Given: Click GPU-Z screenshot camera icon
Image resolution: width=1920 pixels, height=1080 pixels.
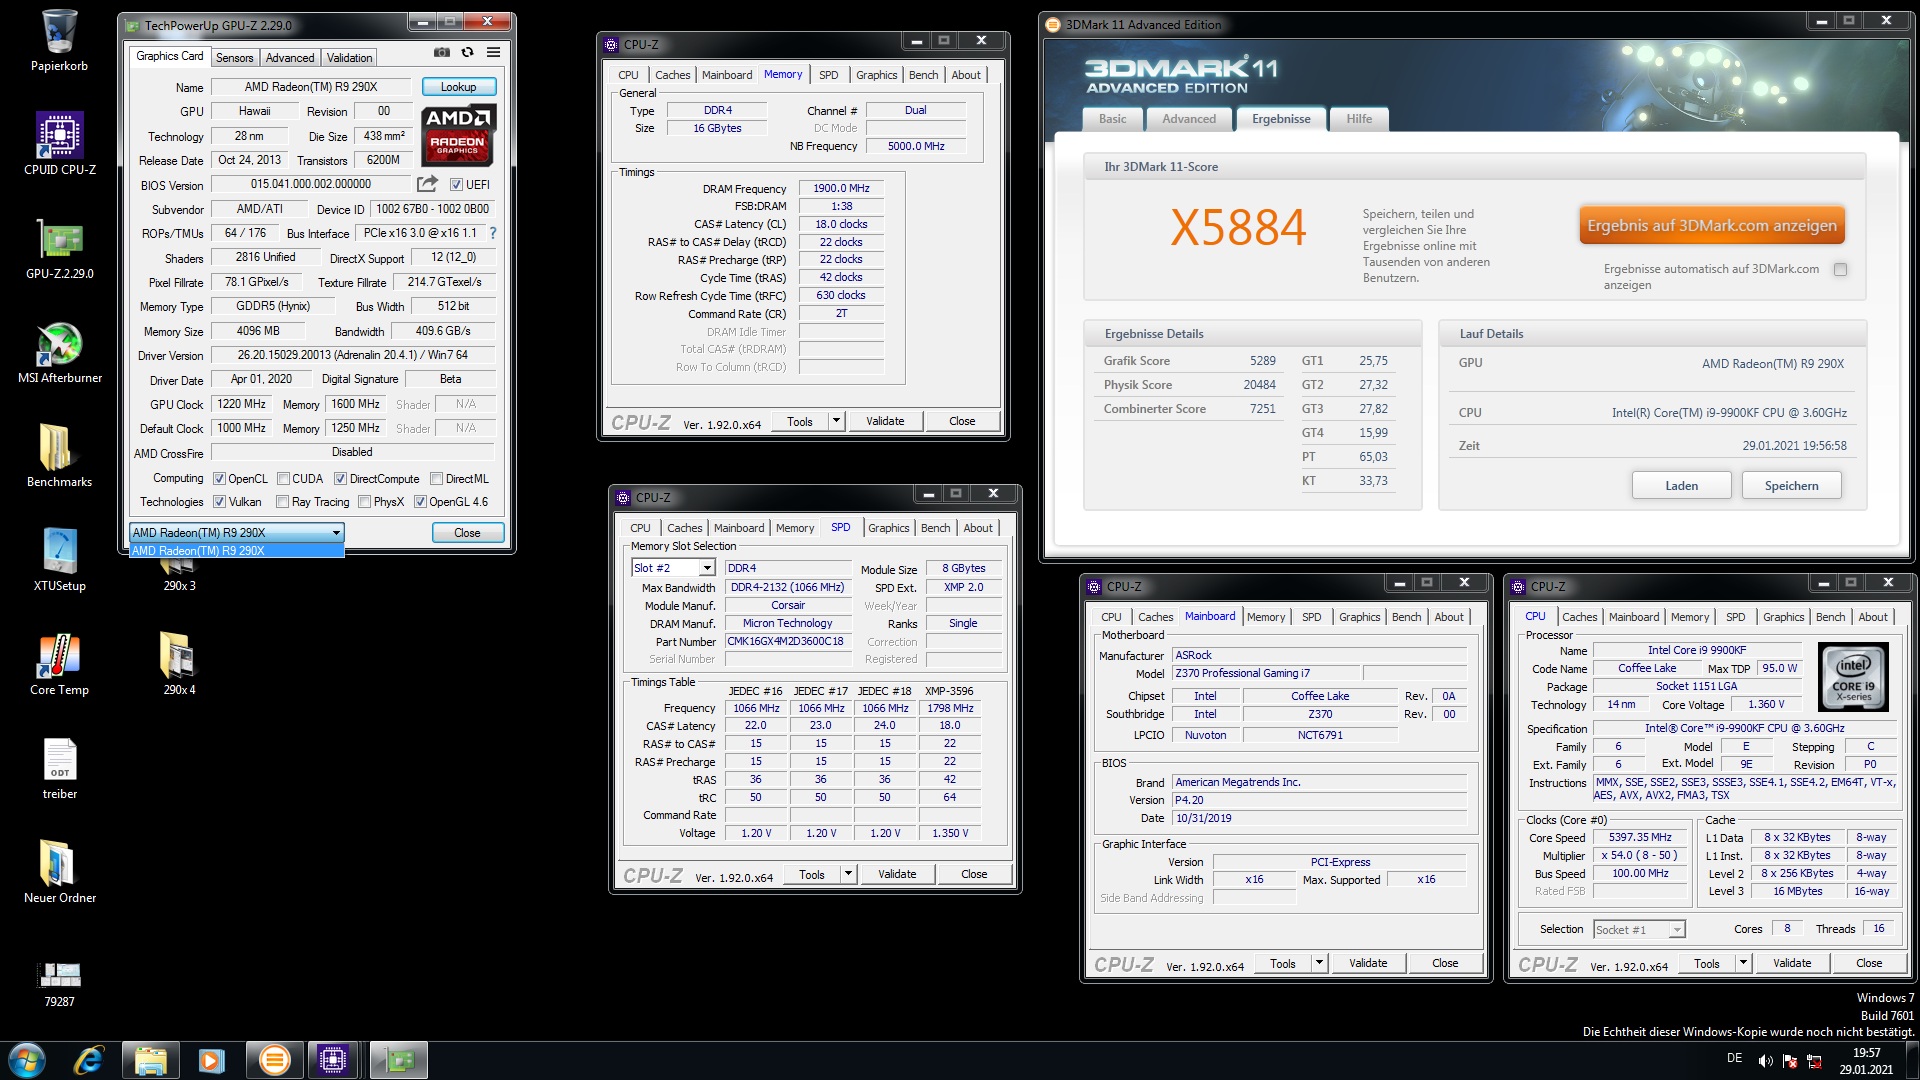Looking at the screenshot, I should point(441,52).
